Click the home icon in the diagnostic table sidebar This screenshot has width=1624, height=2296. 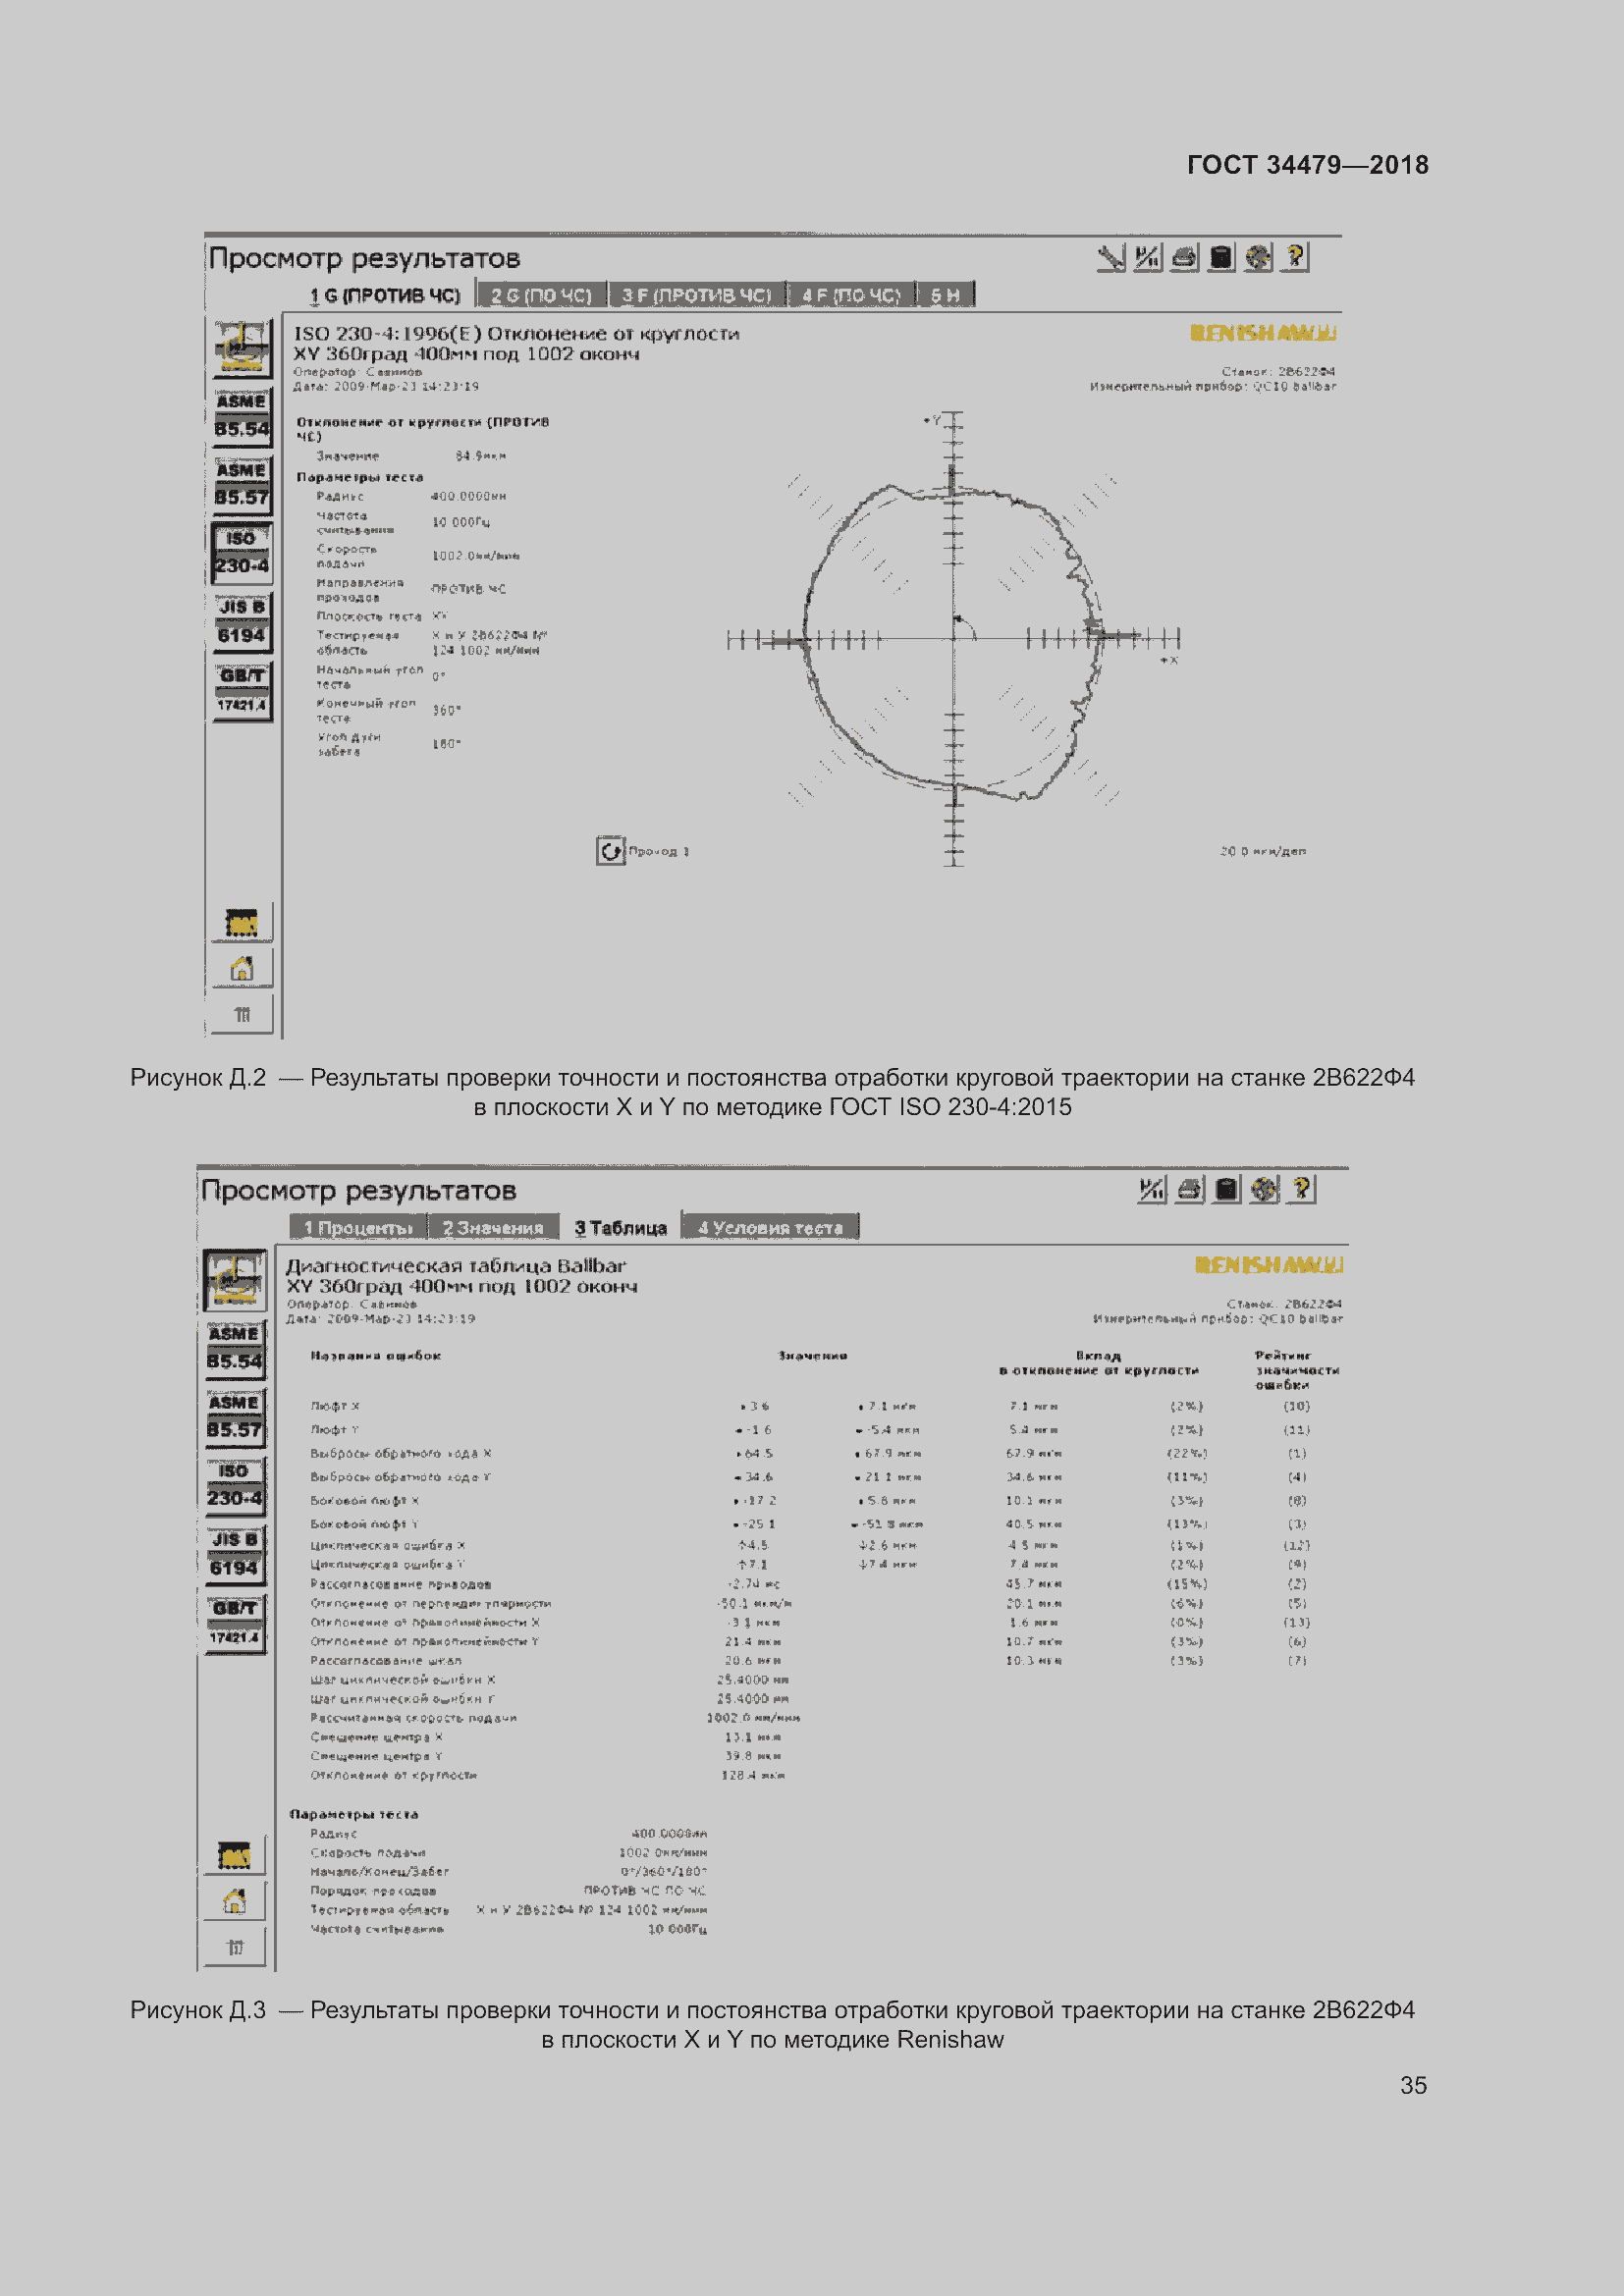pos(234,1901)
